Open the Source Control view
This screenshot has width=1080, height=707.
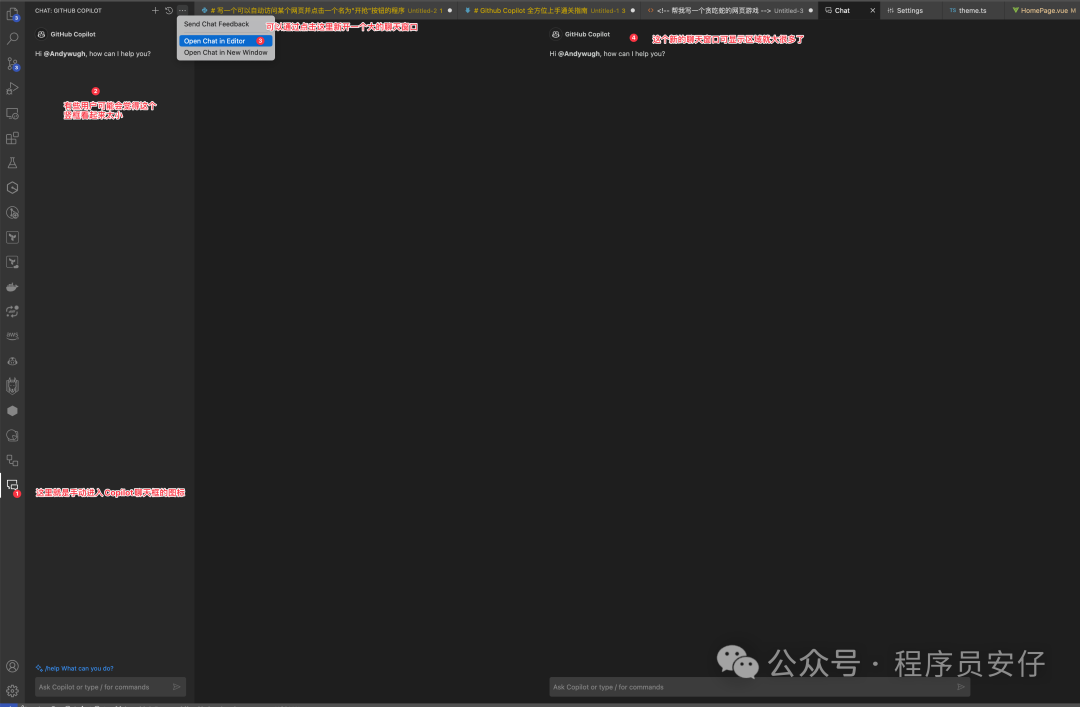[x=12, y=63]
